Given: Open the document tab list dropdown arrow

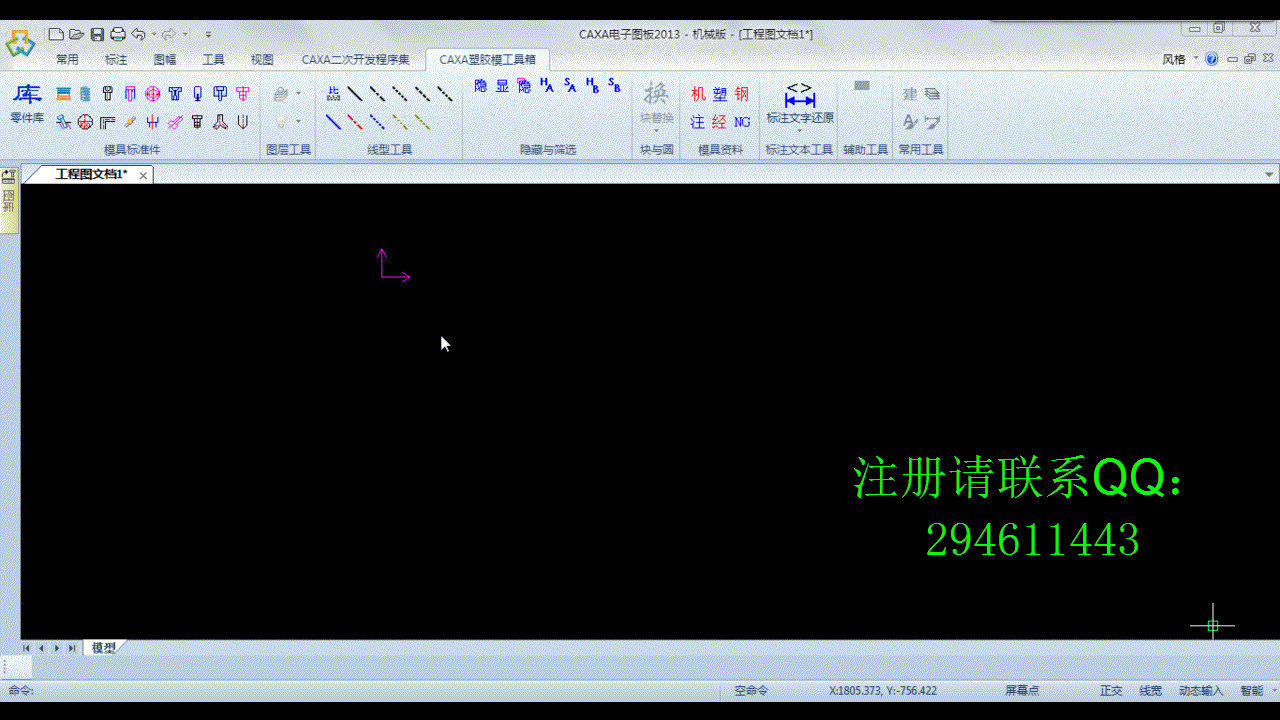Looking at the screenshot, I should 1270,175.
